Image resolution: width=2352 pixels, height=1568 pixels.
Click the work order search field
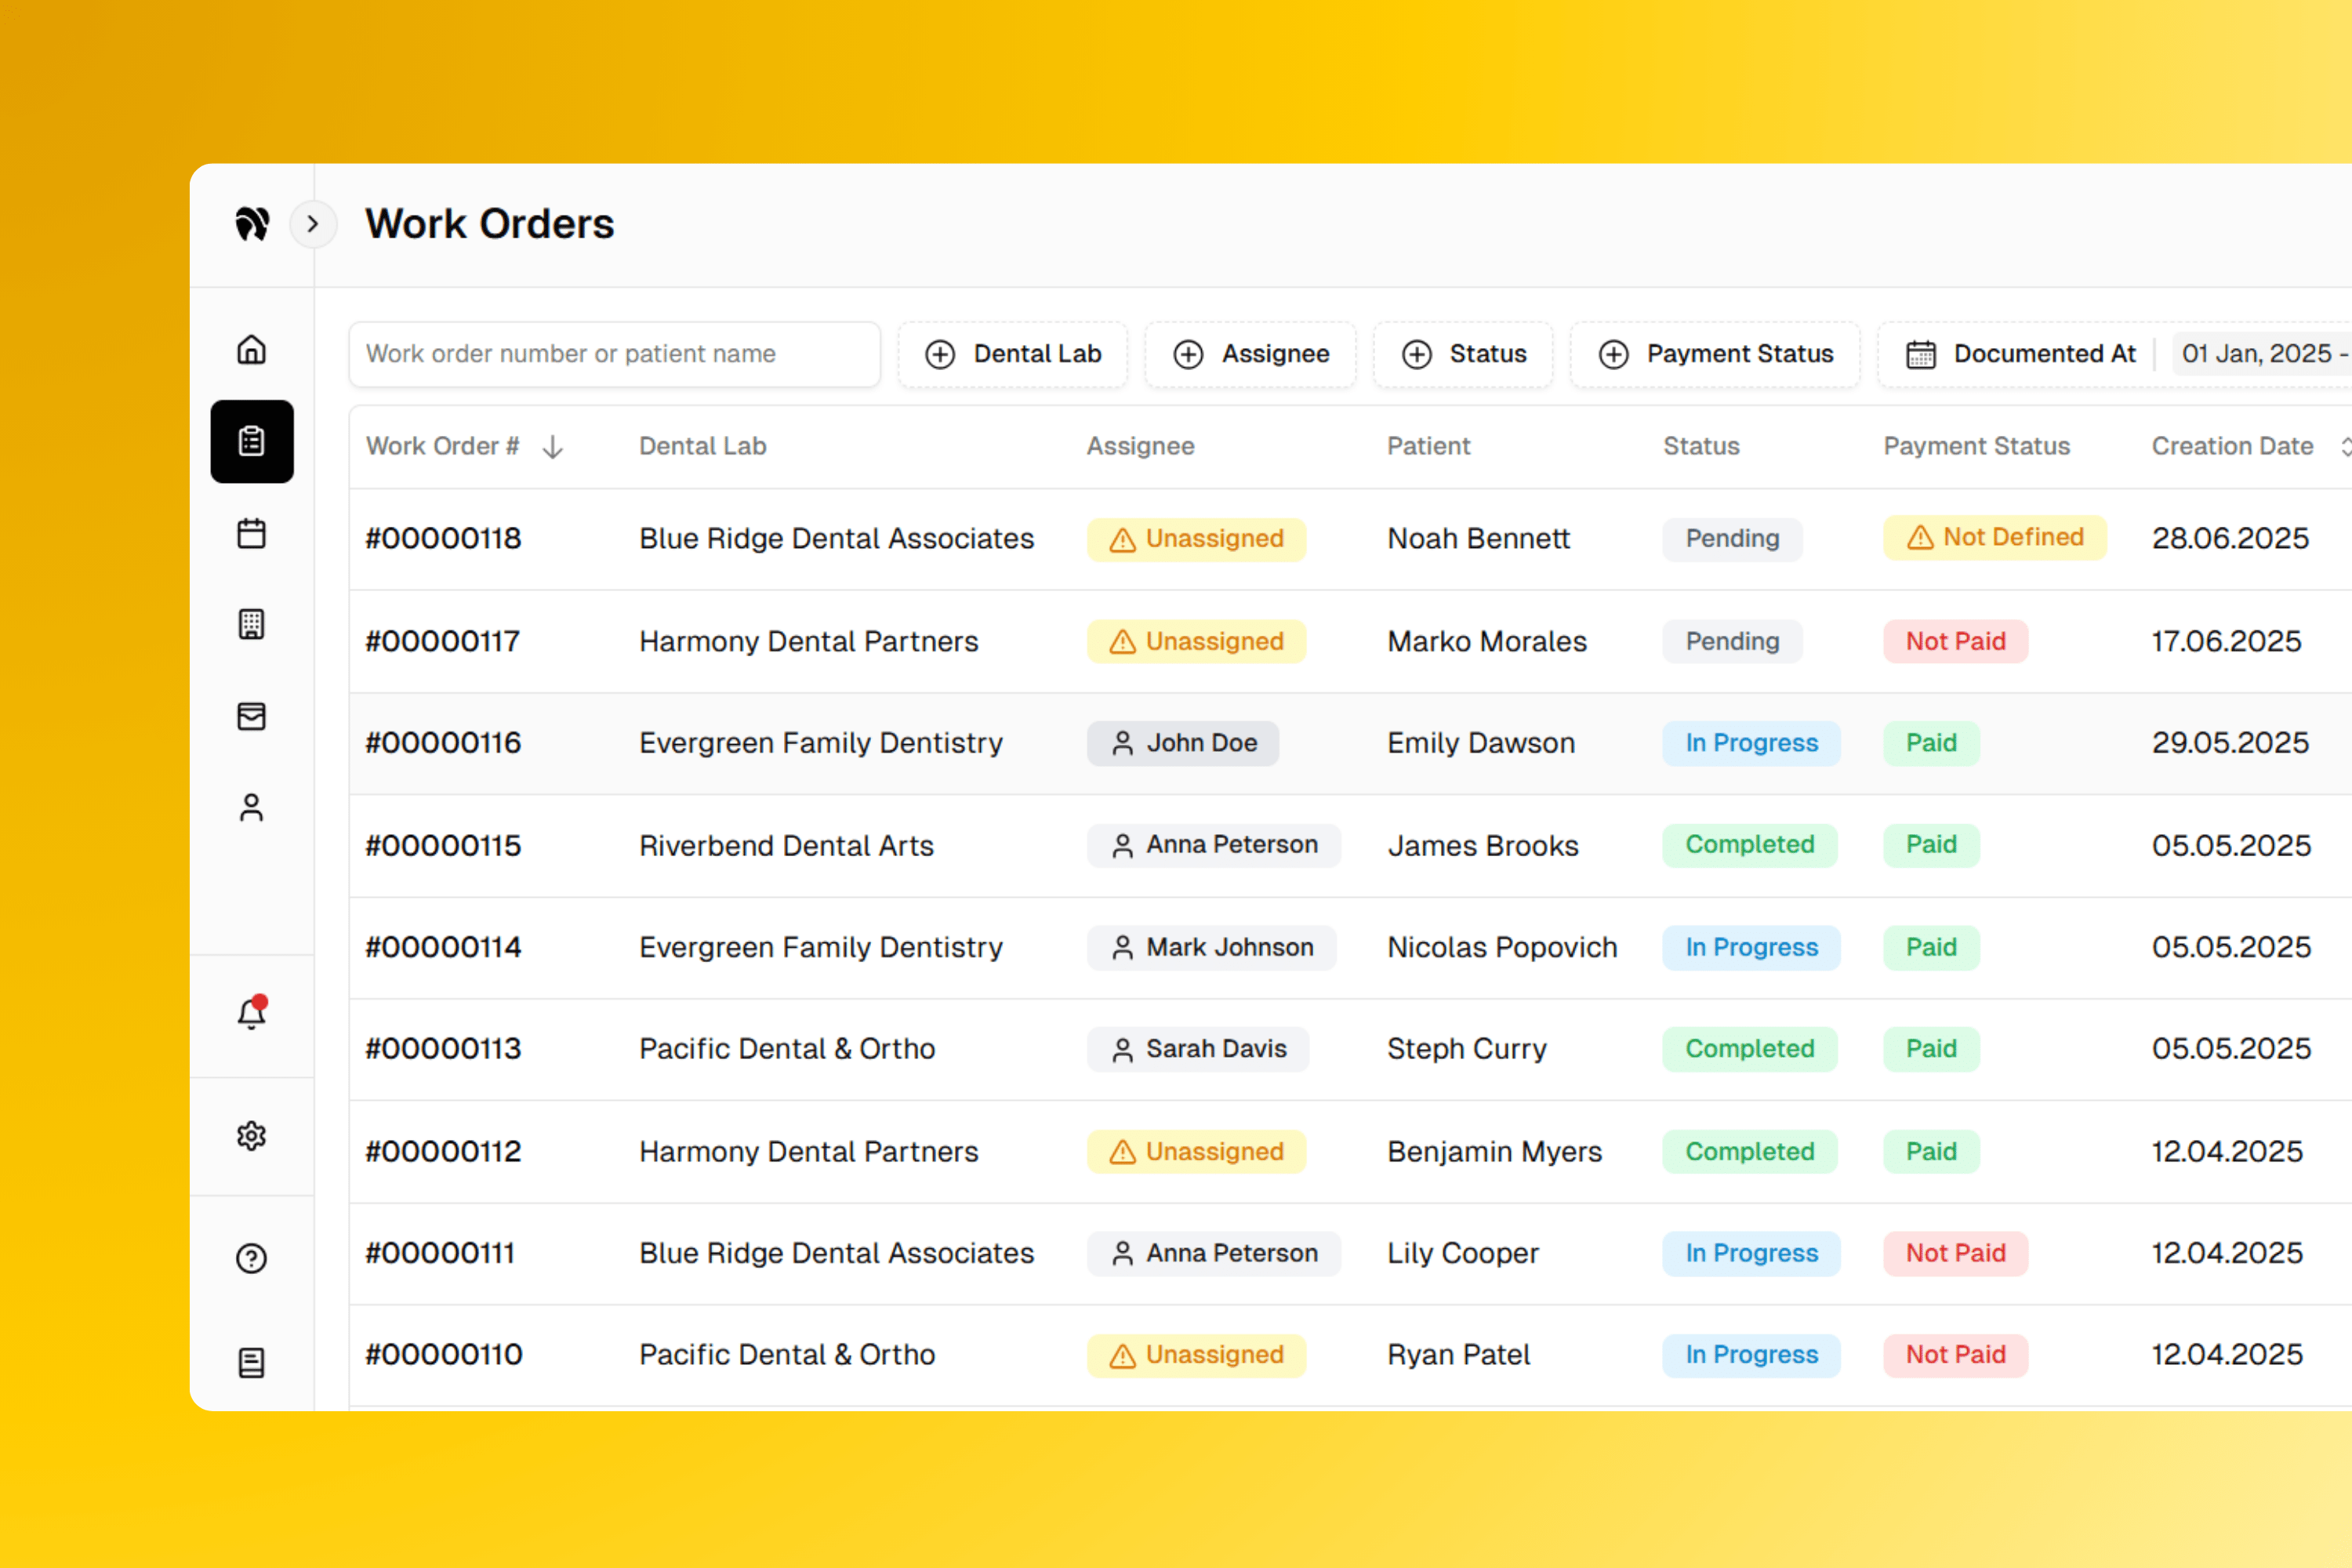coord(614,354)
